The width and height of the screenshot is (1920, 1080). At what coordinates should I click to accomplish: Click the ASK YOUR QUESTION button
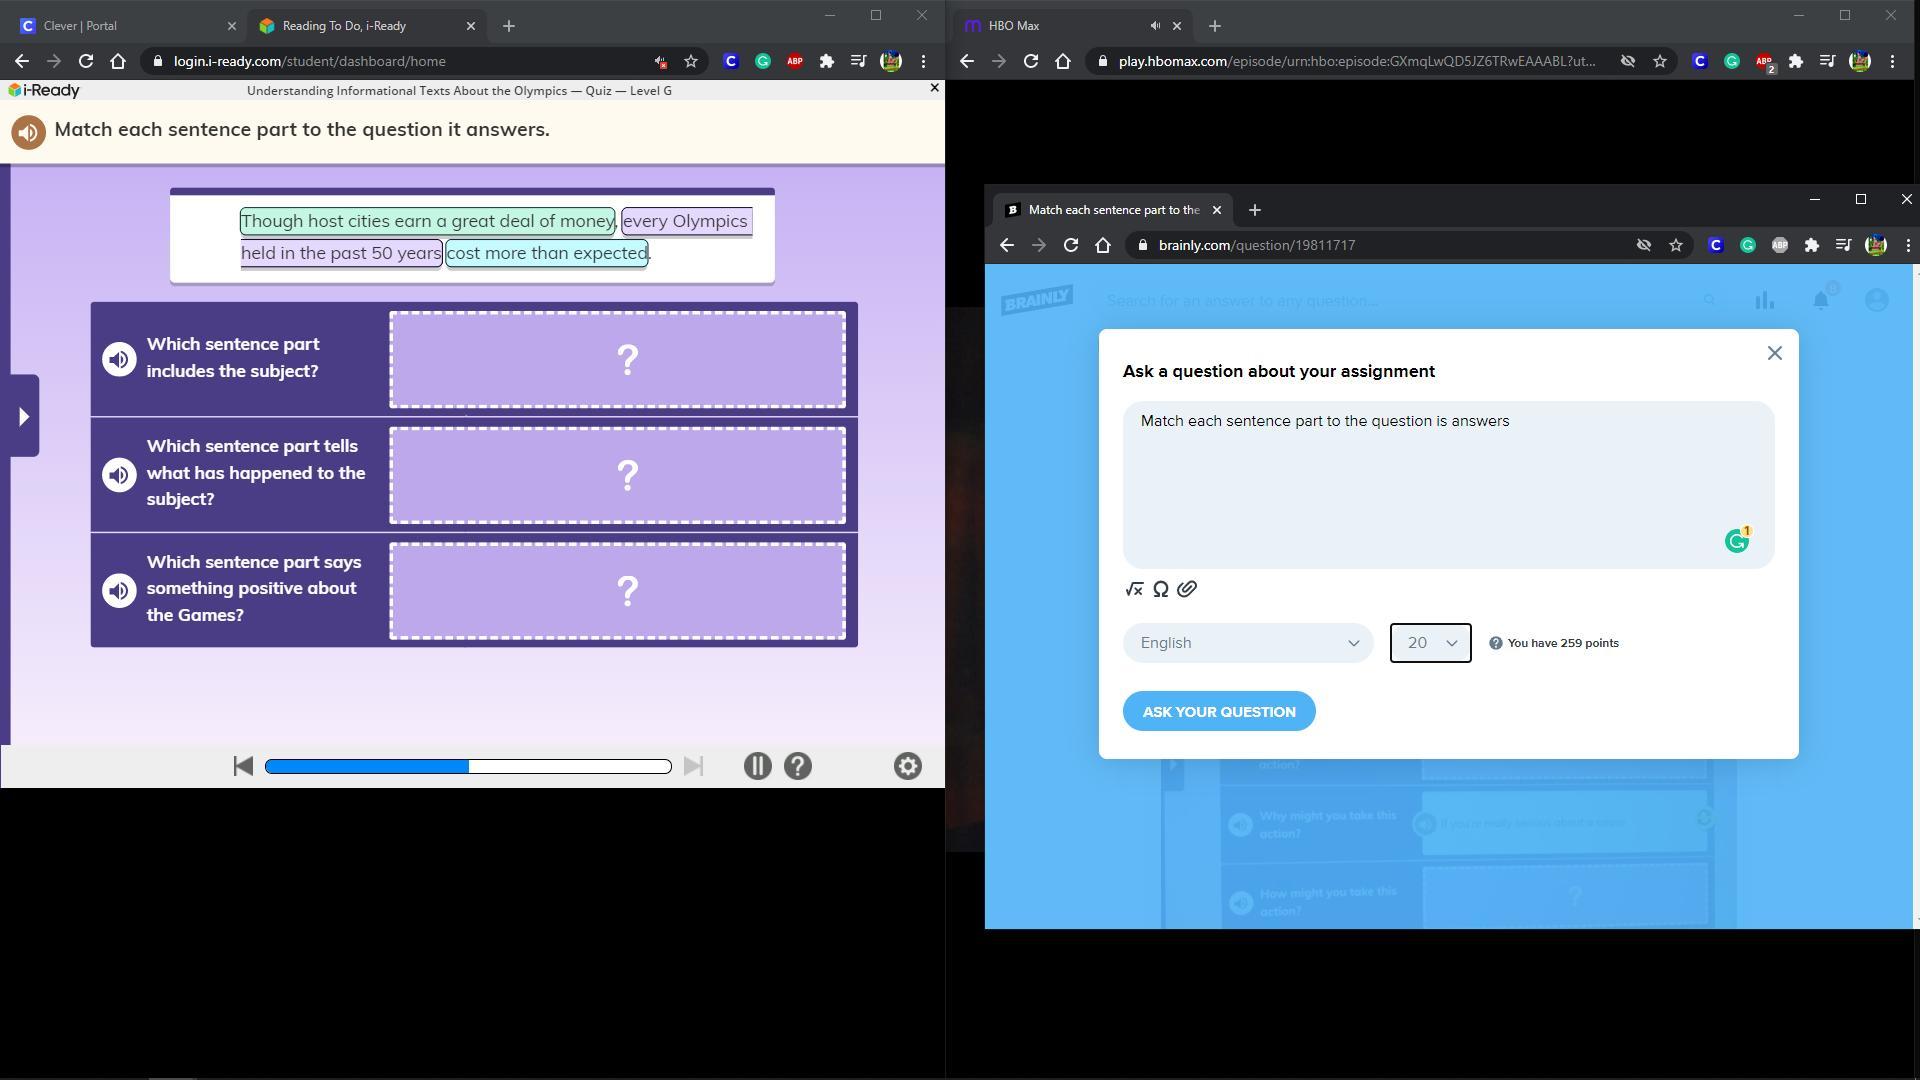pos(1219,712)
